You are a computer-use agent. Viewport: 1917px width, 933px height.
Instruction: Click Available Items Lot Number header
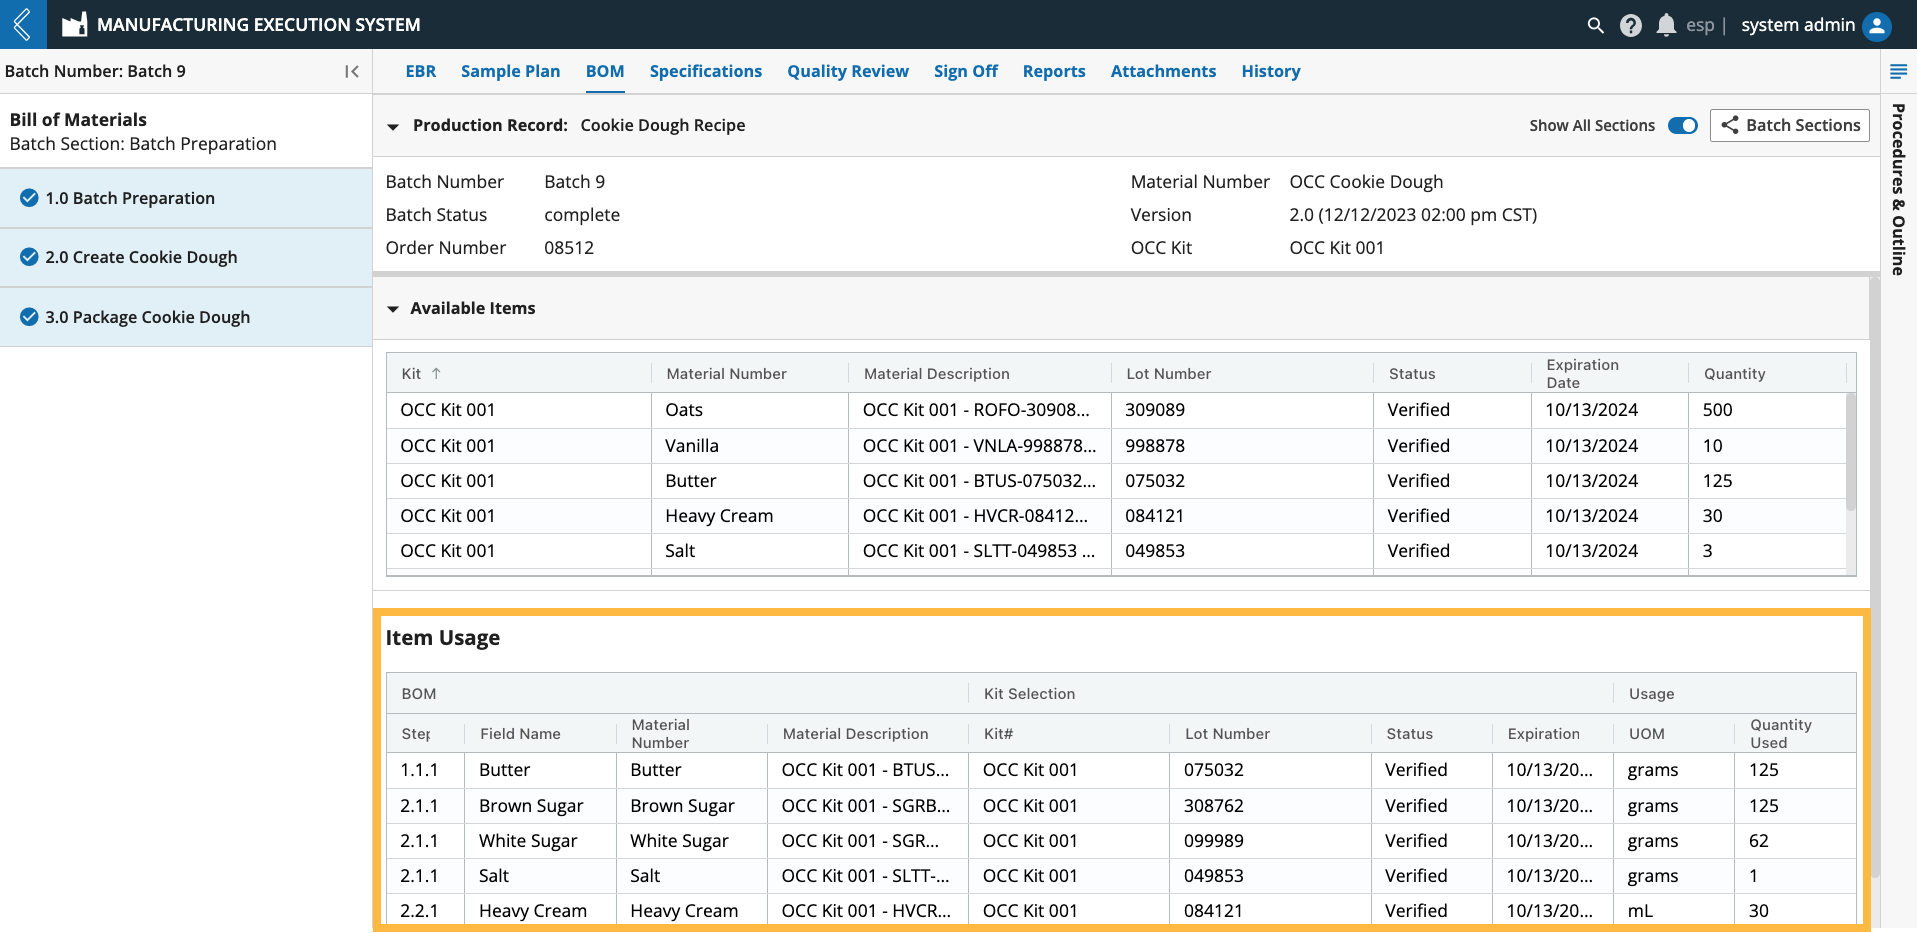[1169, 373]
